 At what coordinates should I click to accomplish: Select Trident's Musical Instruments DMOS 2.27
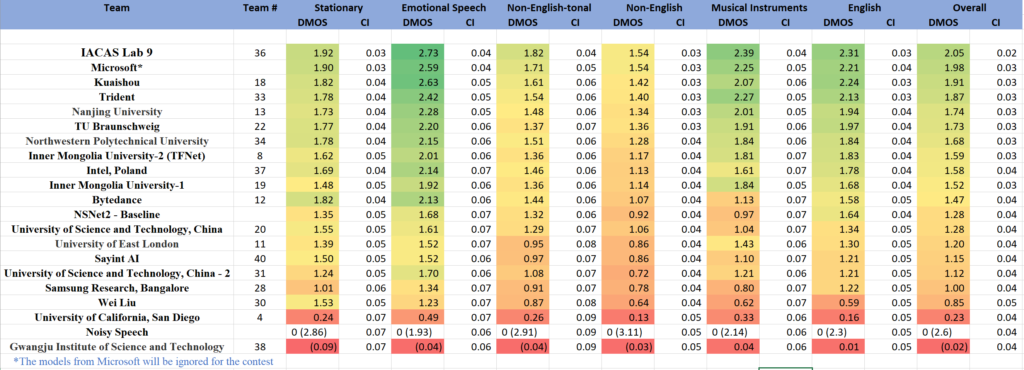coord(733,97)
